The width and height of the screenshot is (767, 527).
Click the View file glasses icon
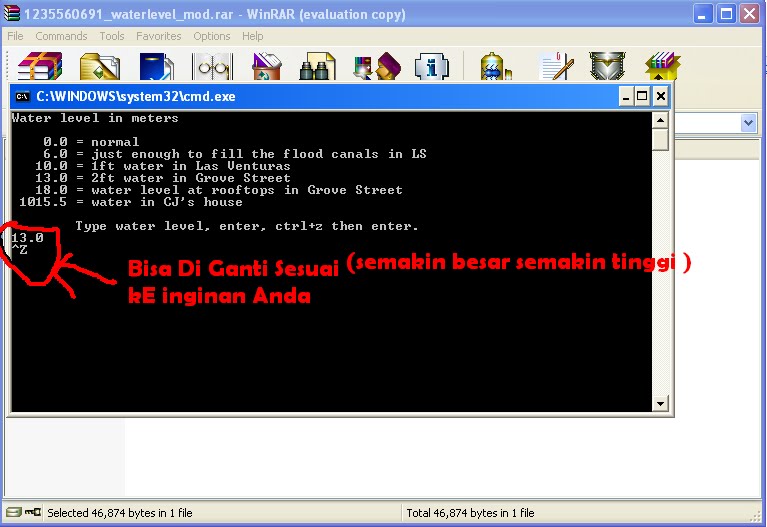click(x=213, y=67)
